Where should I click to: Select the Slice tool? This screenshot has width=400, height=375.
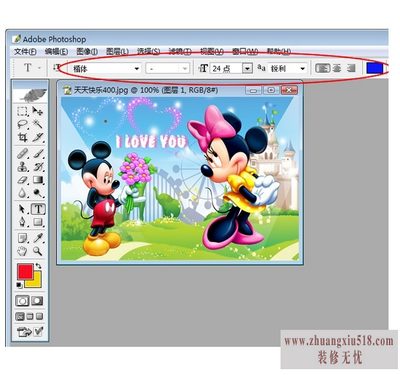click(37, 137)
